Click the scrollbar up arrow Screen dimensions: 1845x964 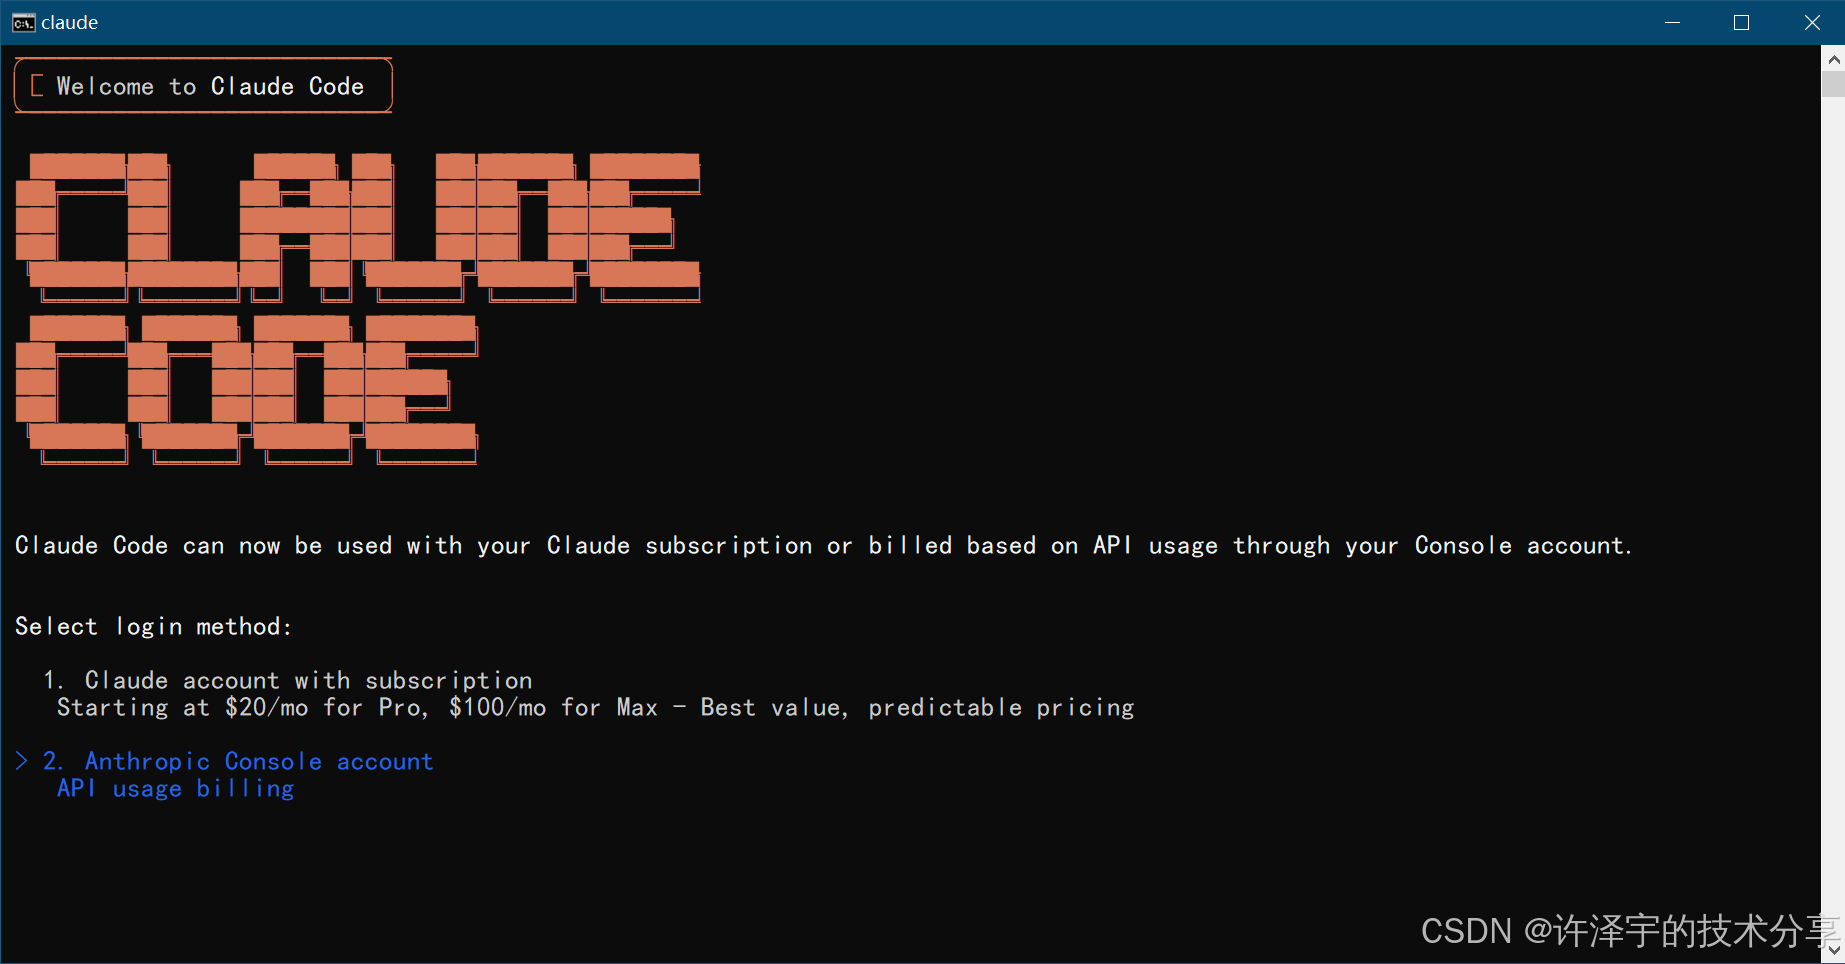1833,59
